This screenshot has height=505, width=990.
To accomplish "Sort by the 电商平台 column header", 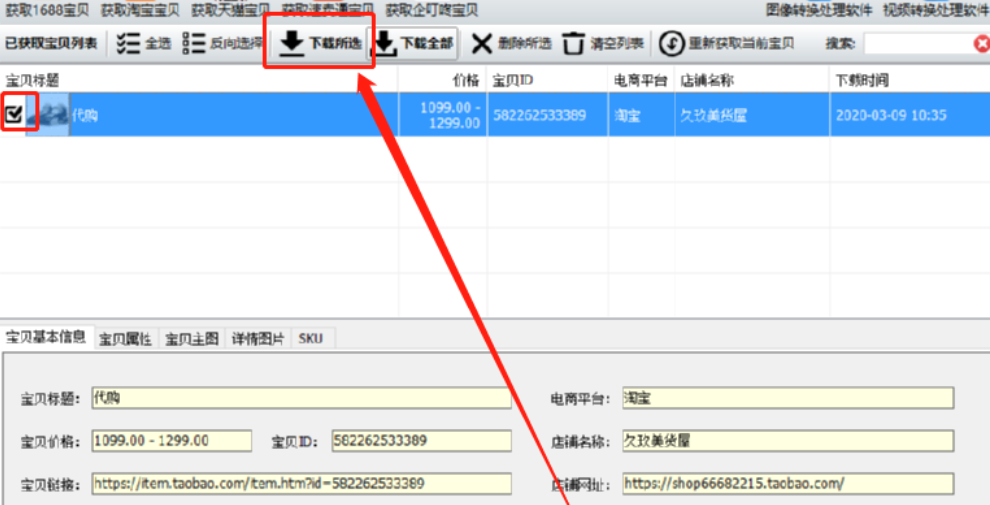I will (x=641, y=80).
